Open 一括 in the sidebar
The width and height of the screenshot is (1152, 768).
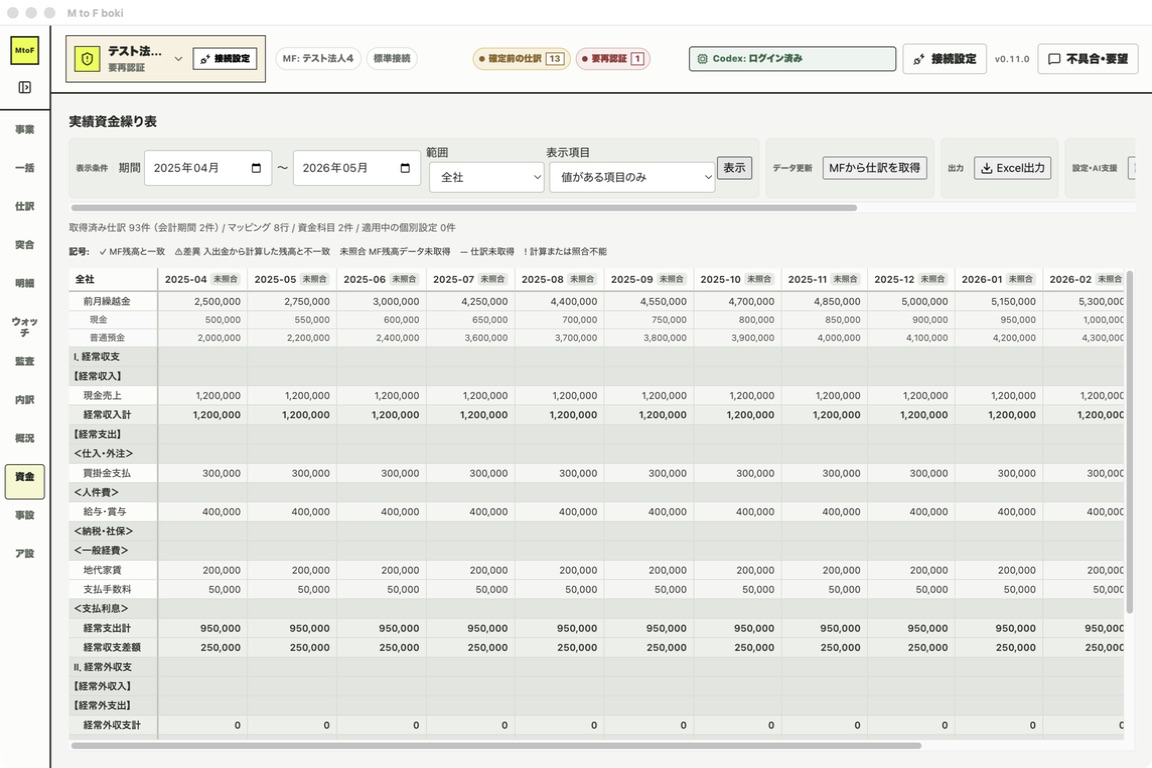24,168
